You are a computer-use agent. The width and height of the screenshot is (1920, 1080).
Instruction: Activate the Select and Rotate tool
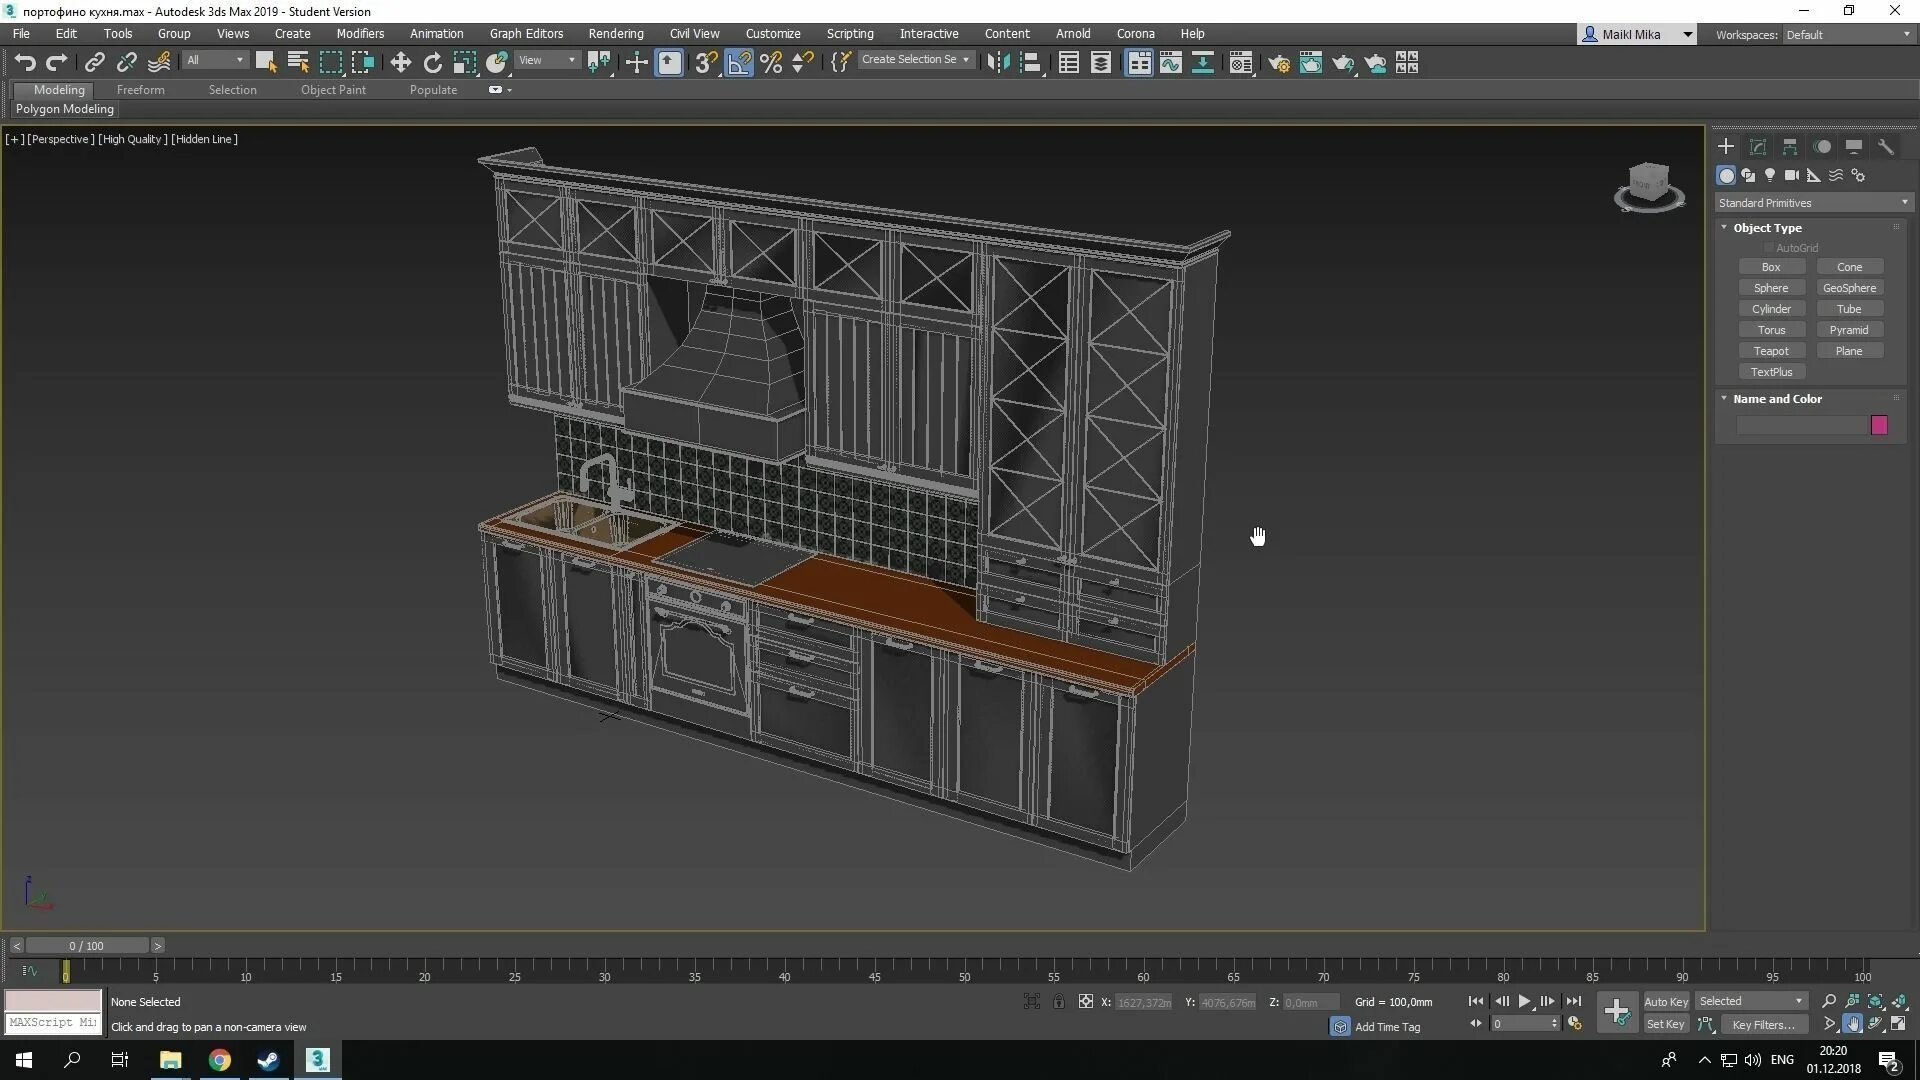432,63
